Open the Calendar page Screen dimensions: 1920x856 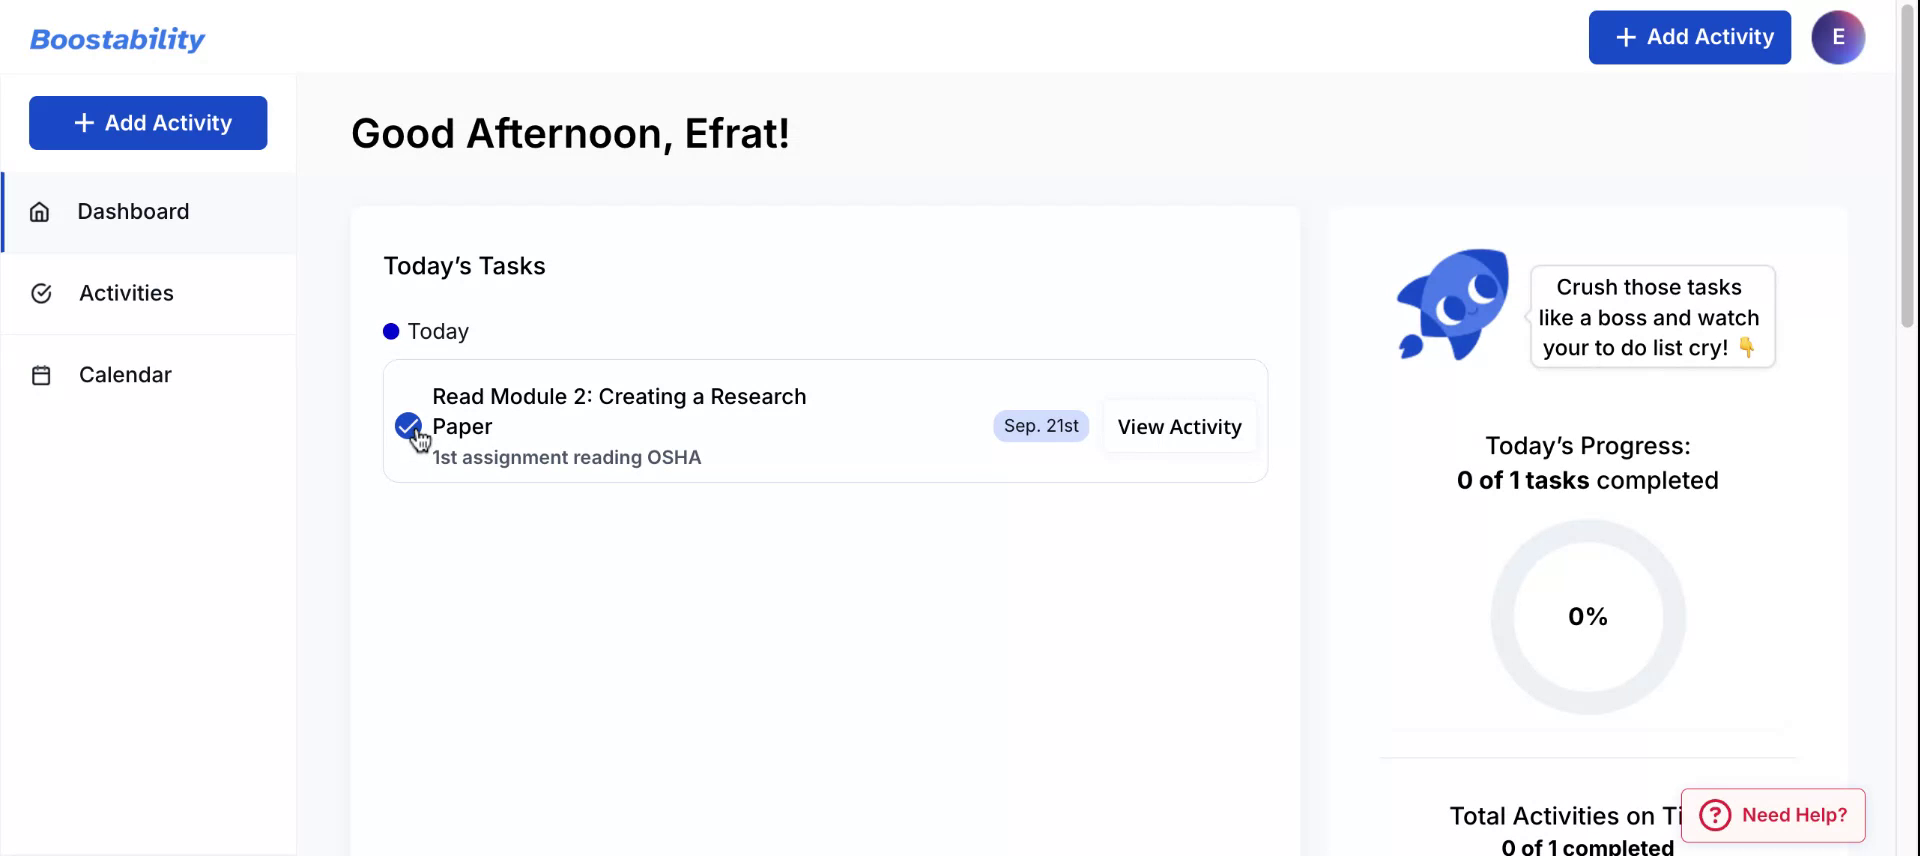[125, 376]
